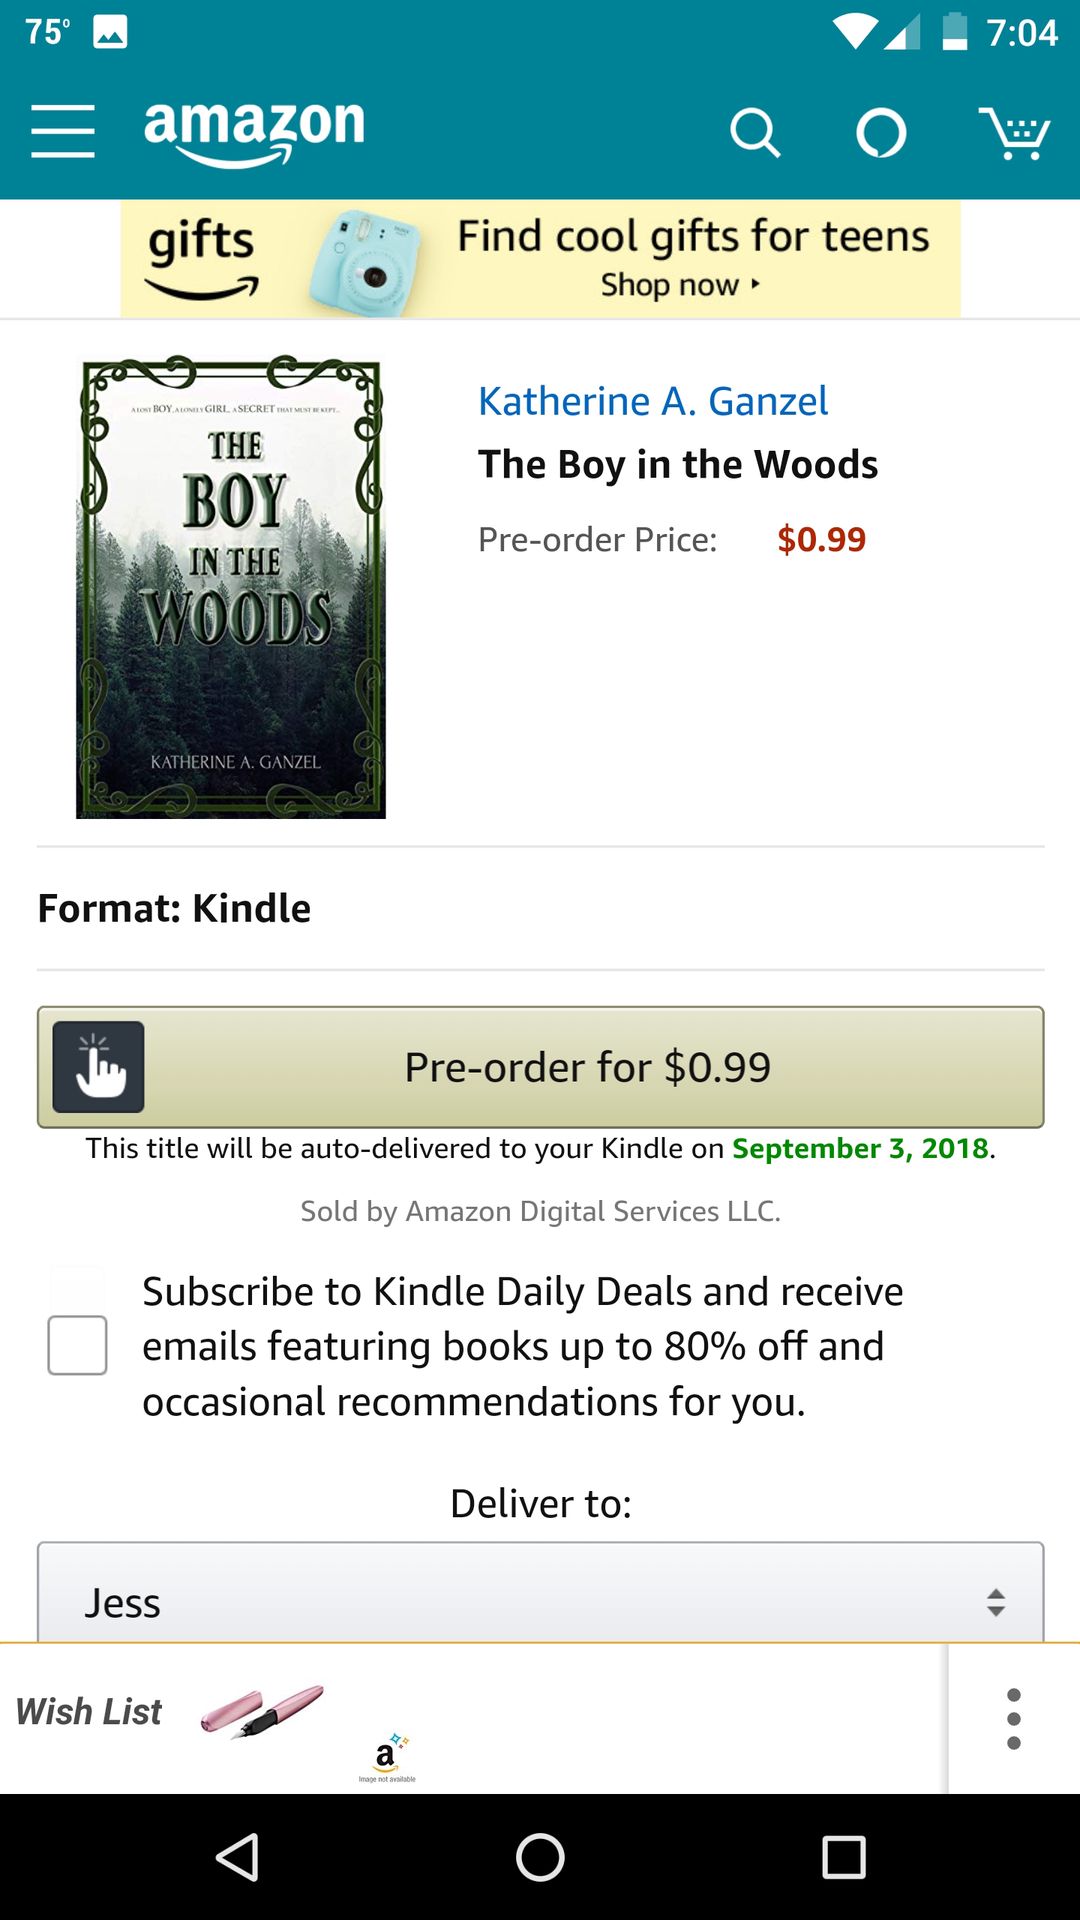This screenshot has width=1080, height=1920.
Task: Tap the pink pen wish list item
Action: click(262, 1711)
